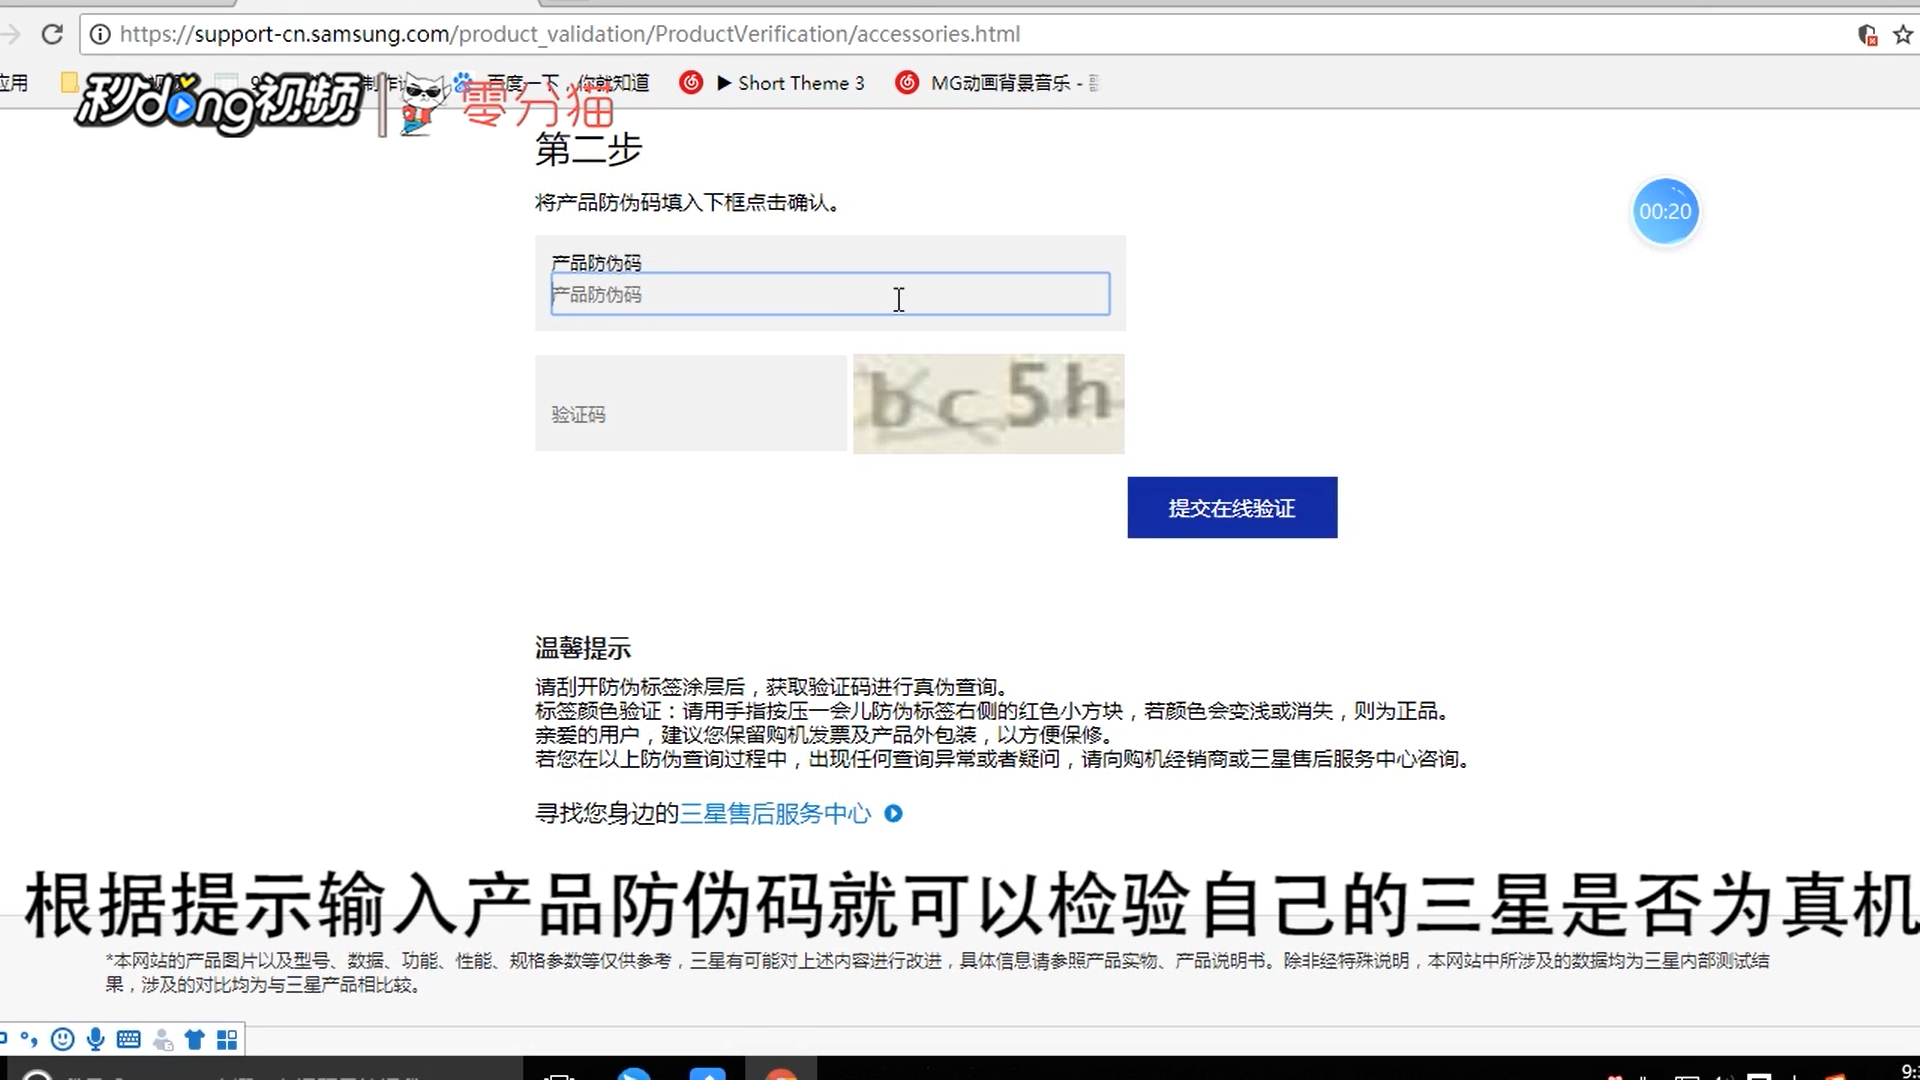Click the 将产品防伪码填入下框点击确认 instruction text
Screen dimensions: 1920x1080
[x=687, y=203]
